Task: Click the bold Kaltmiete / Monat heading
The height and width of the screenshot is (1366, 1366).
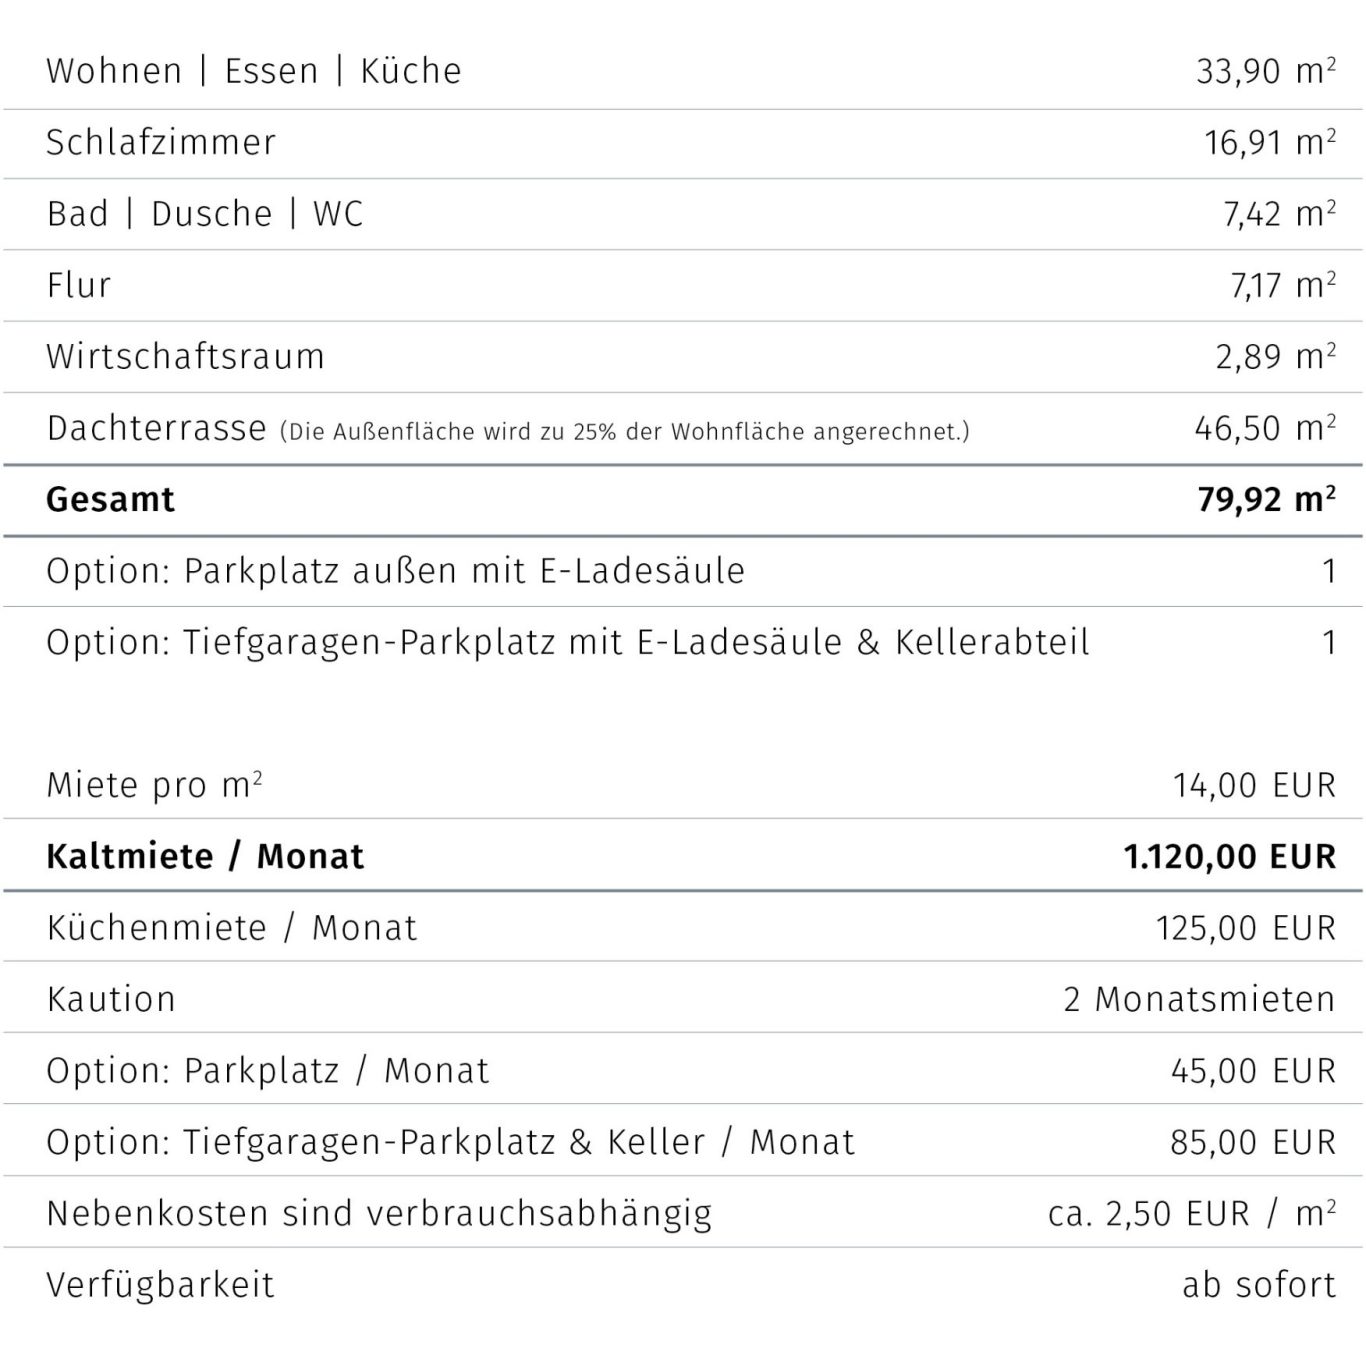Action: pyautogui.click(x=205, y=856)
